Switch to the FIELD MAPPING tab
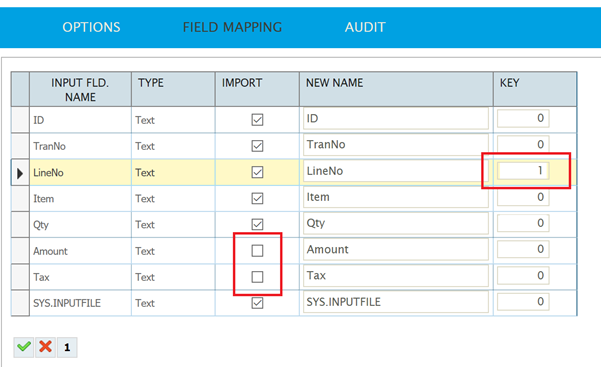The height and width of the screenshot is (367, 601). coord(232,27)
